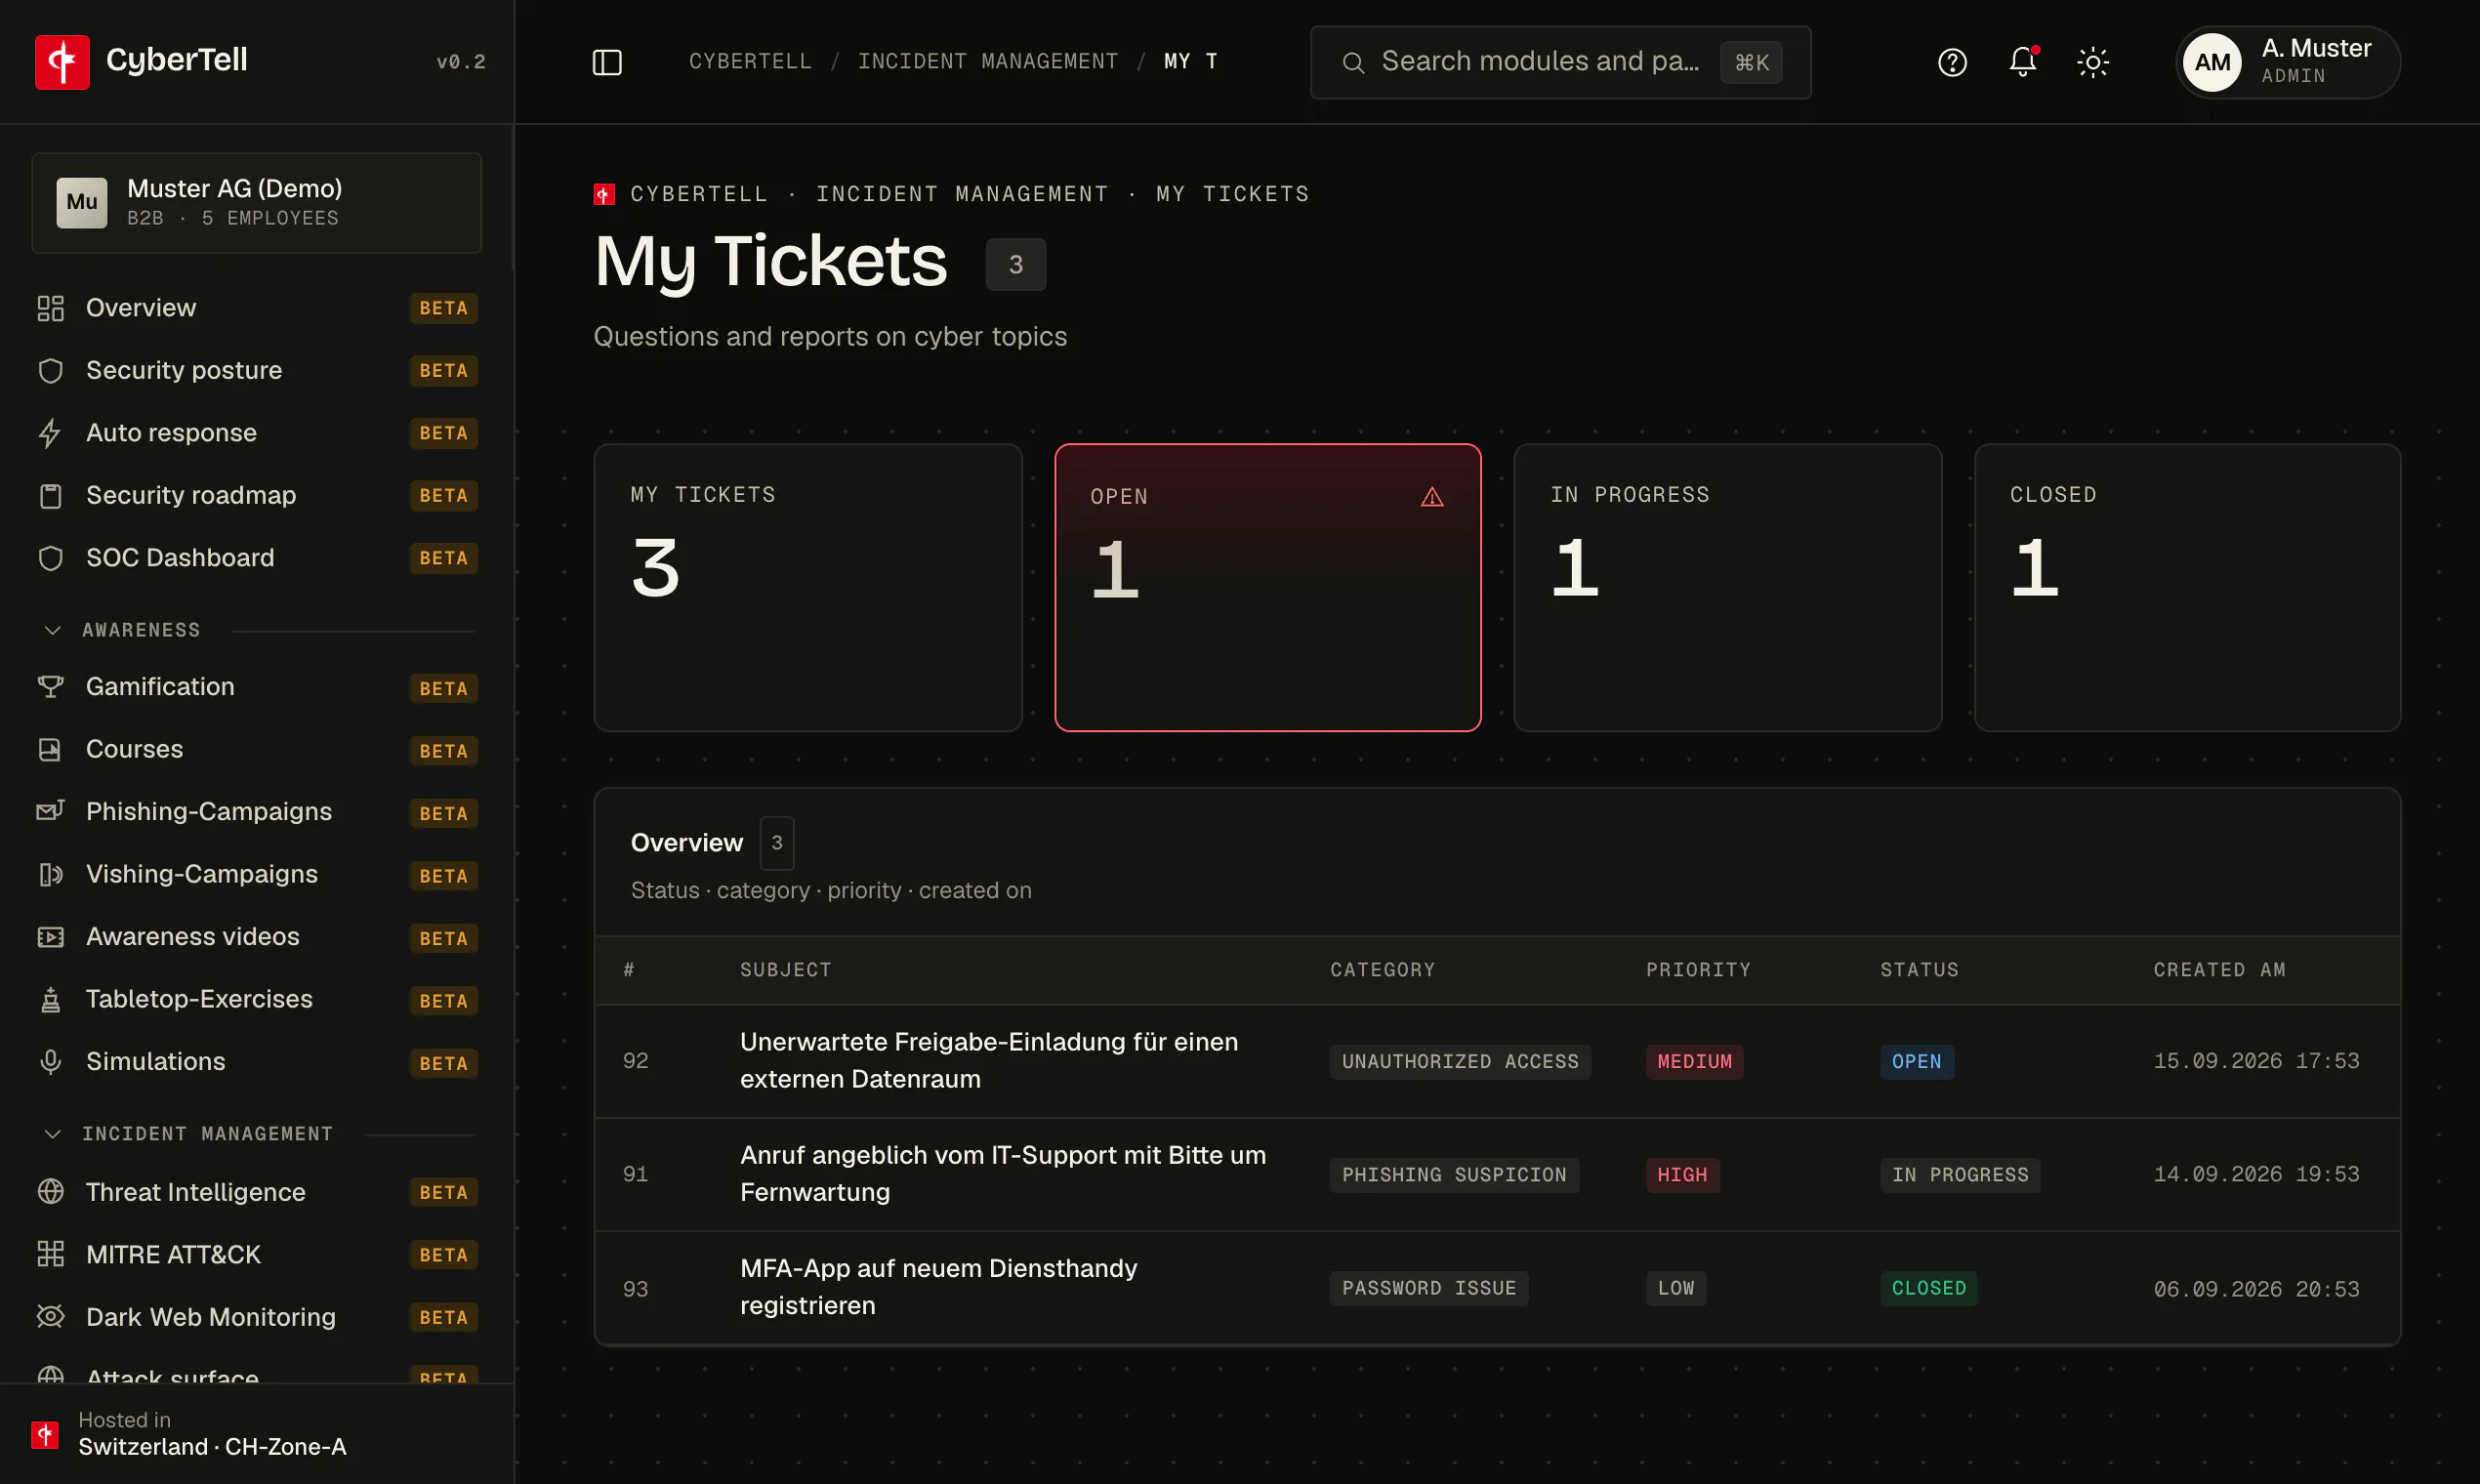
Task: Open notifications bell icon
Action: click(x=2023, y=62)
